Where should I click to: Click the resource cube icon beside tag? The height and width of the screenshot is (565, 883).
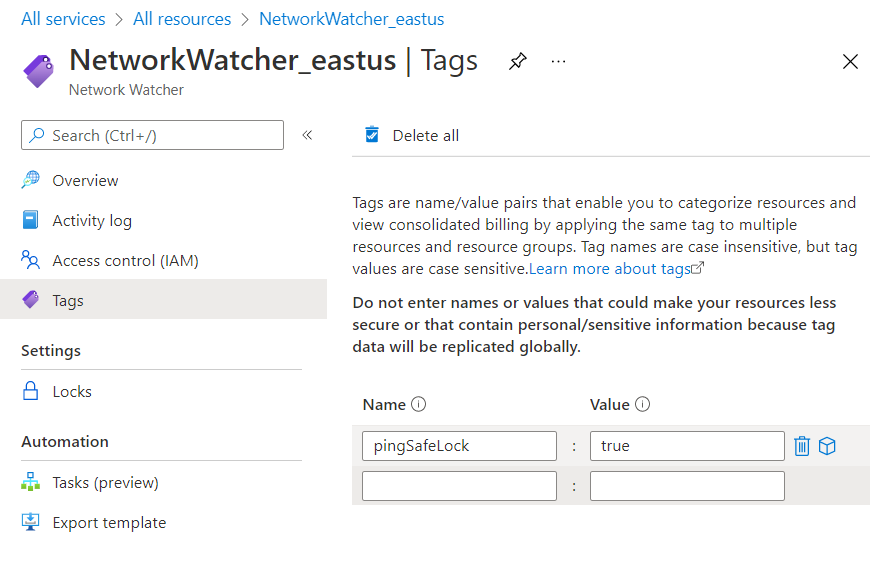click(x=827, y=446)
